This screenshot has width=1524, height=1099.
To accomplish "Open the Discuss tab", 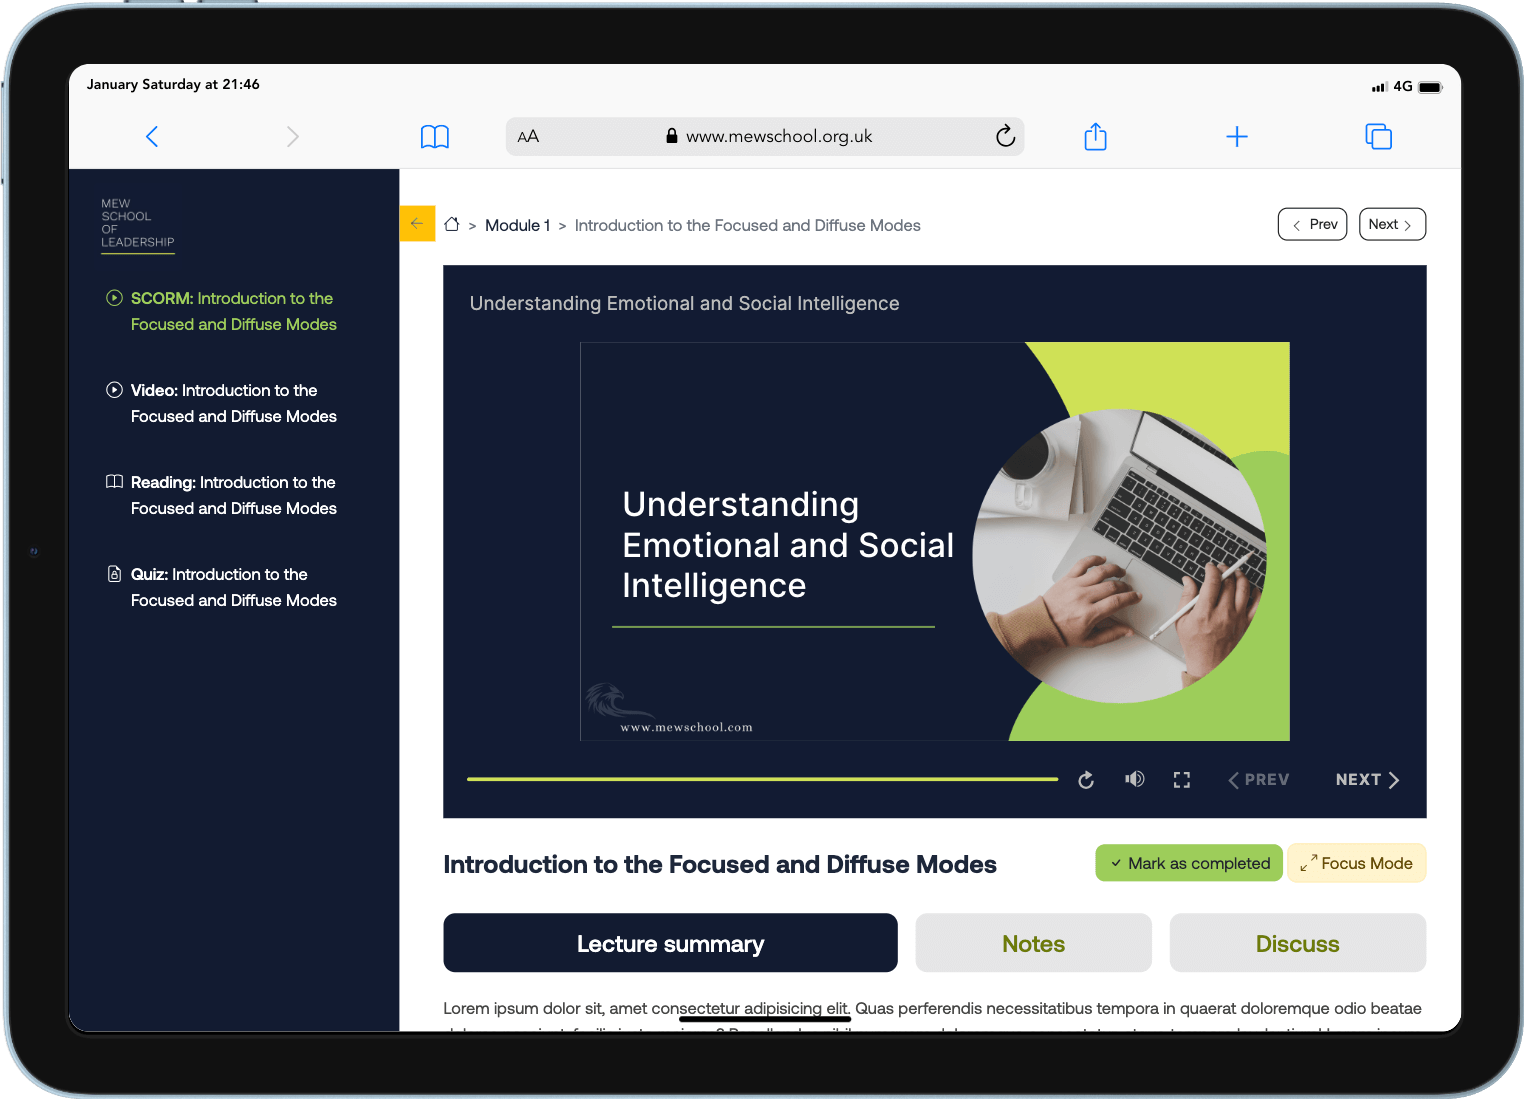I will click(1297, 943).
